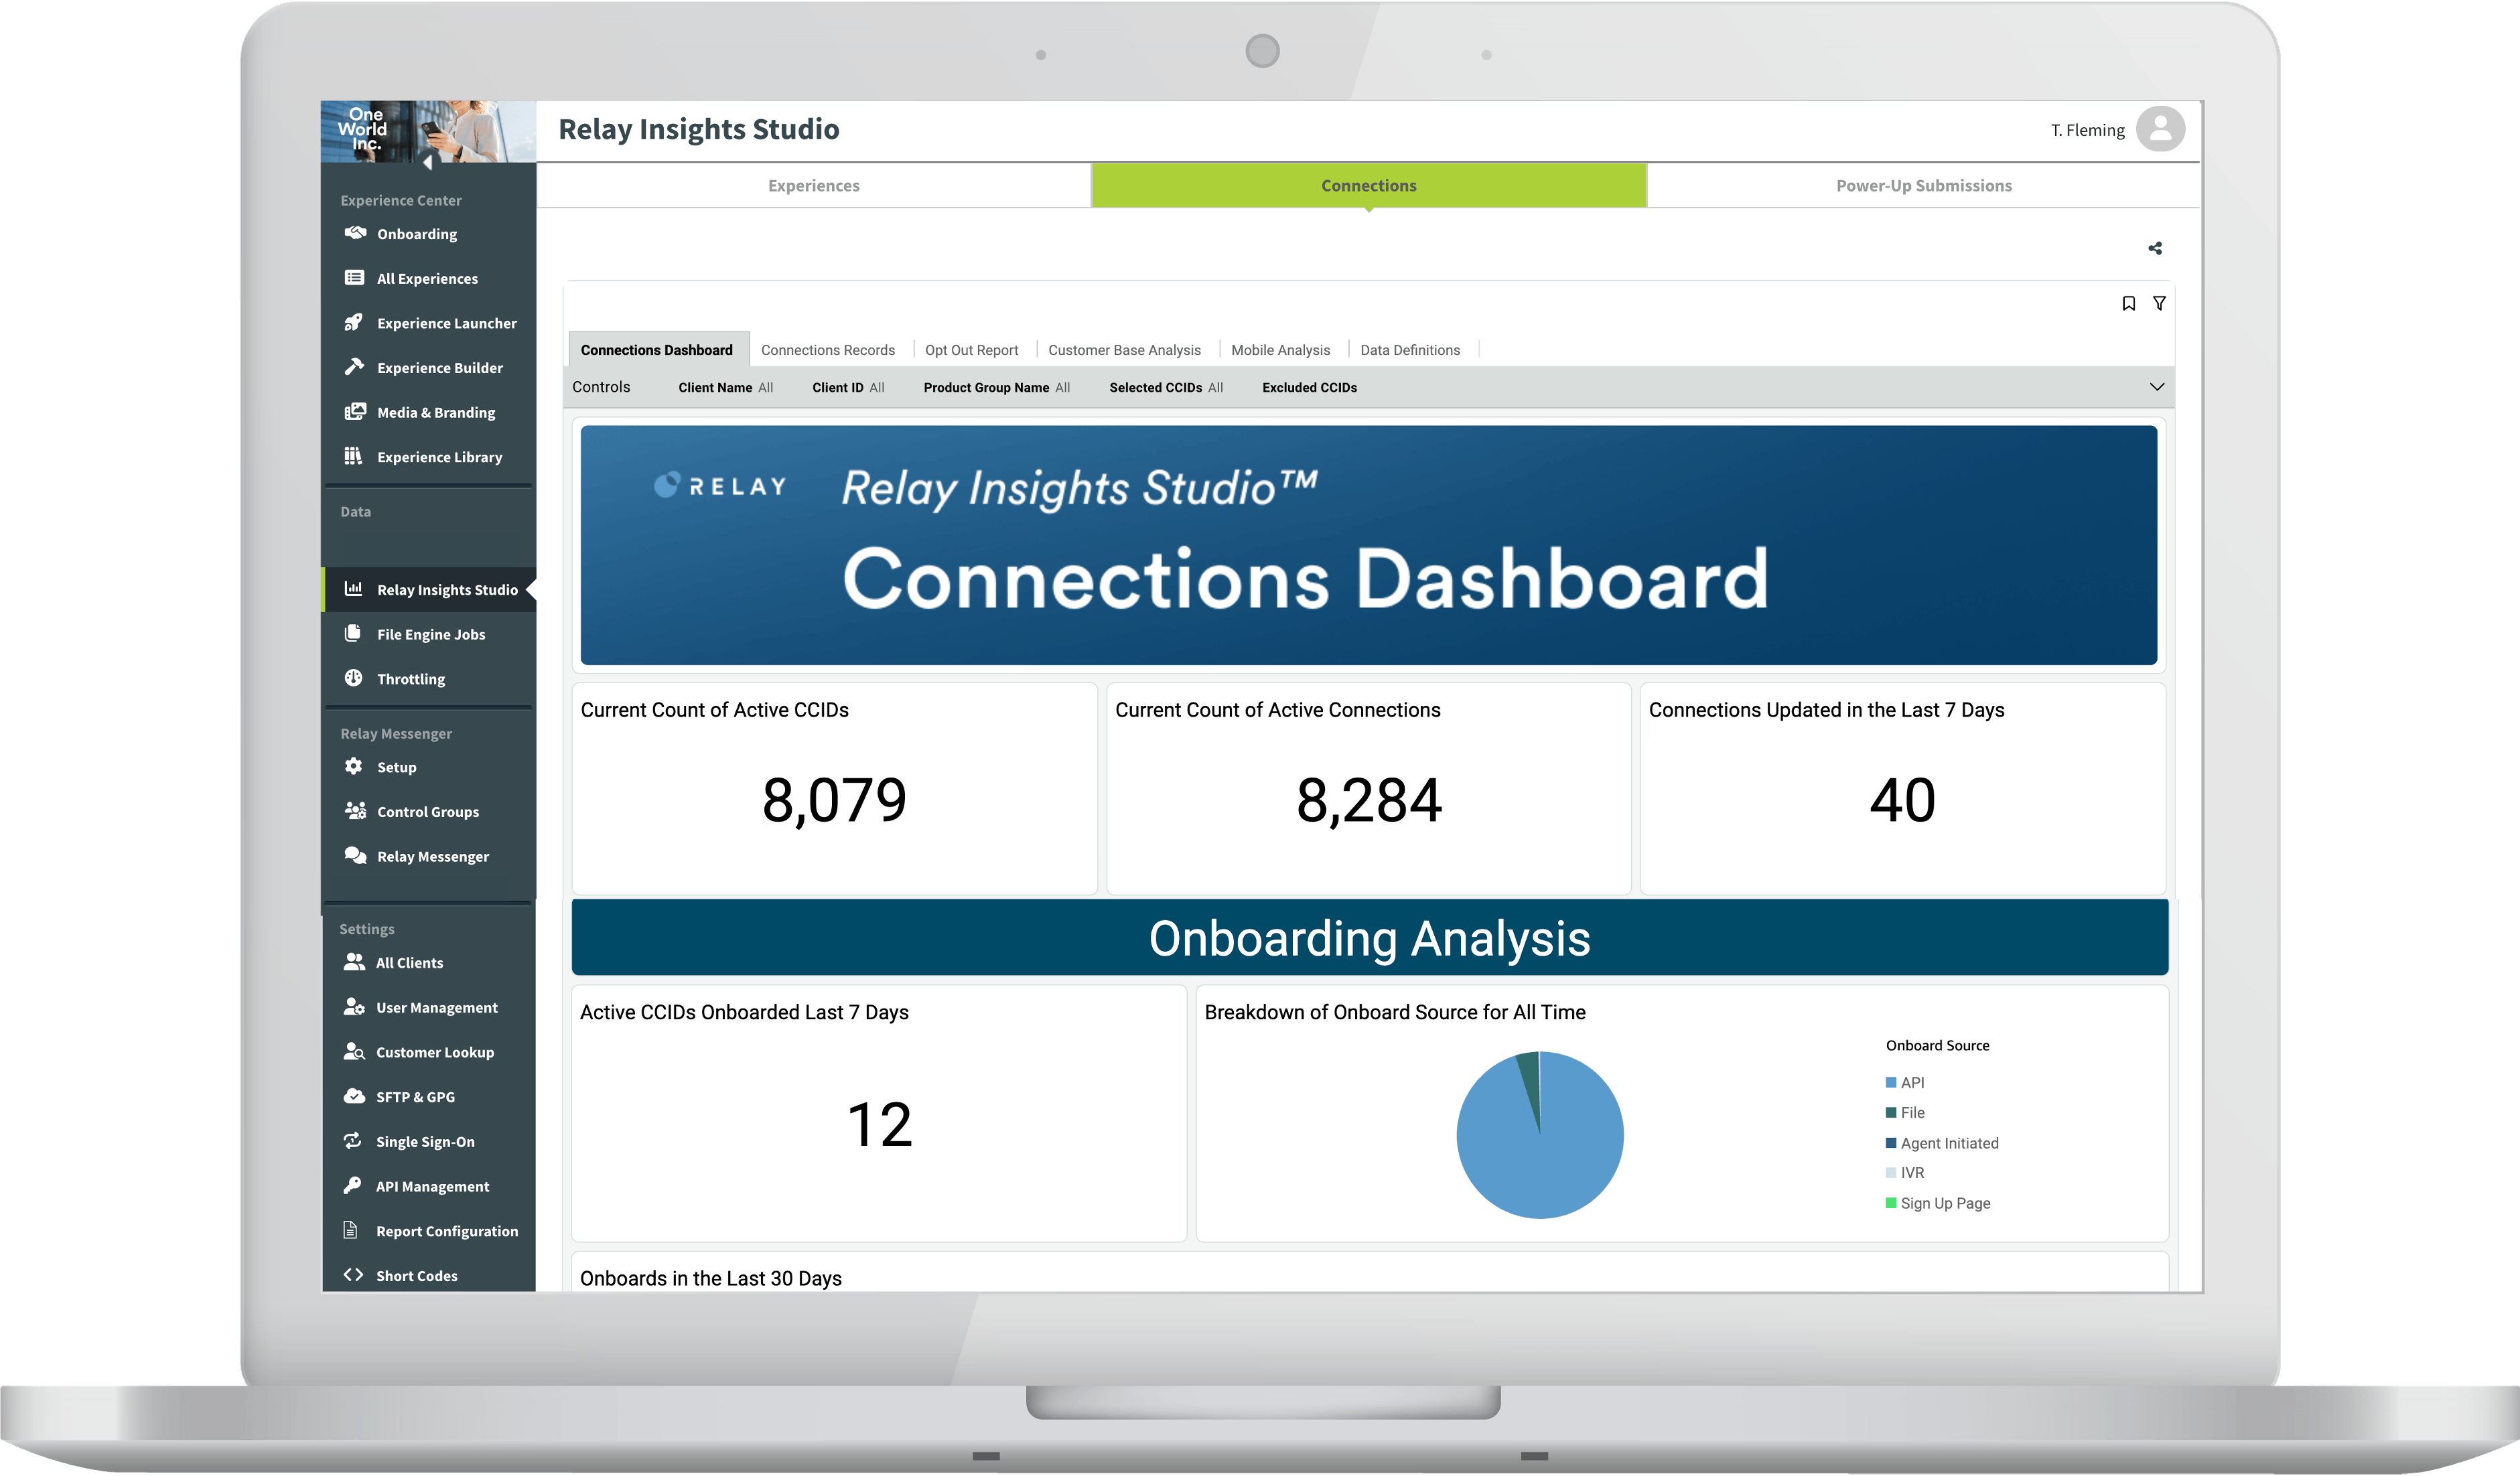Click the Customer Lookup search-user icon

pos(354,1051)
